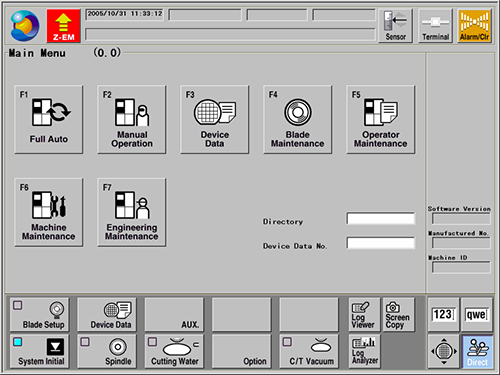Click the directional arrows jog icon
The image size is (500, 375).
[443, 351]
